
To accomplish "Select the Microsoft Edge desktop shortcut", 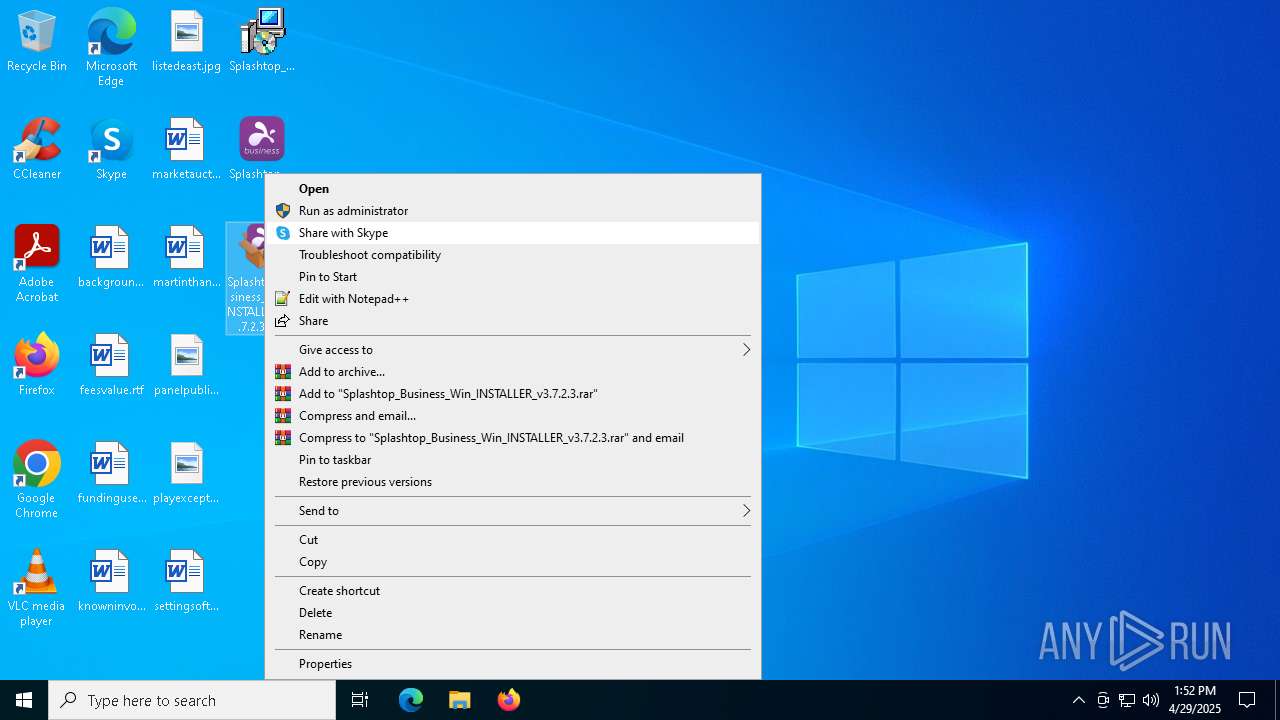I will [x=111, y=47].
